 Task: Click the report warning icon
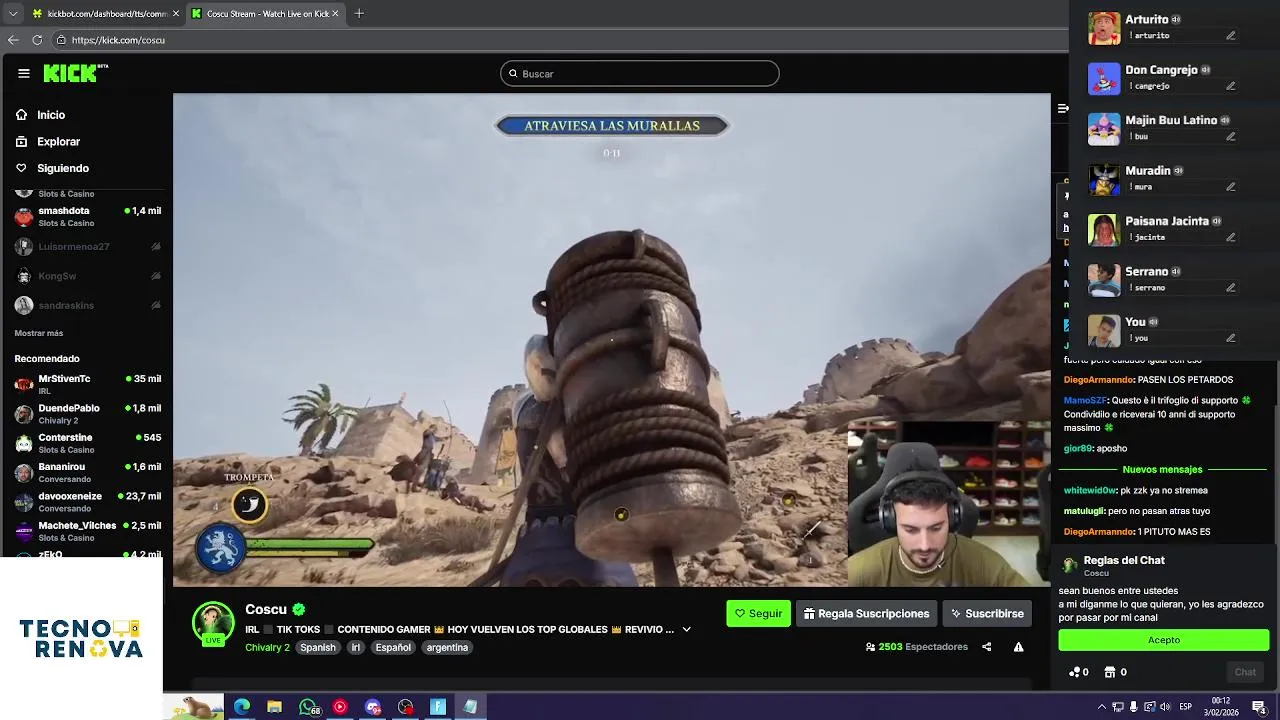point(1018,647)
